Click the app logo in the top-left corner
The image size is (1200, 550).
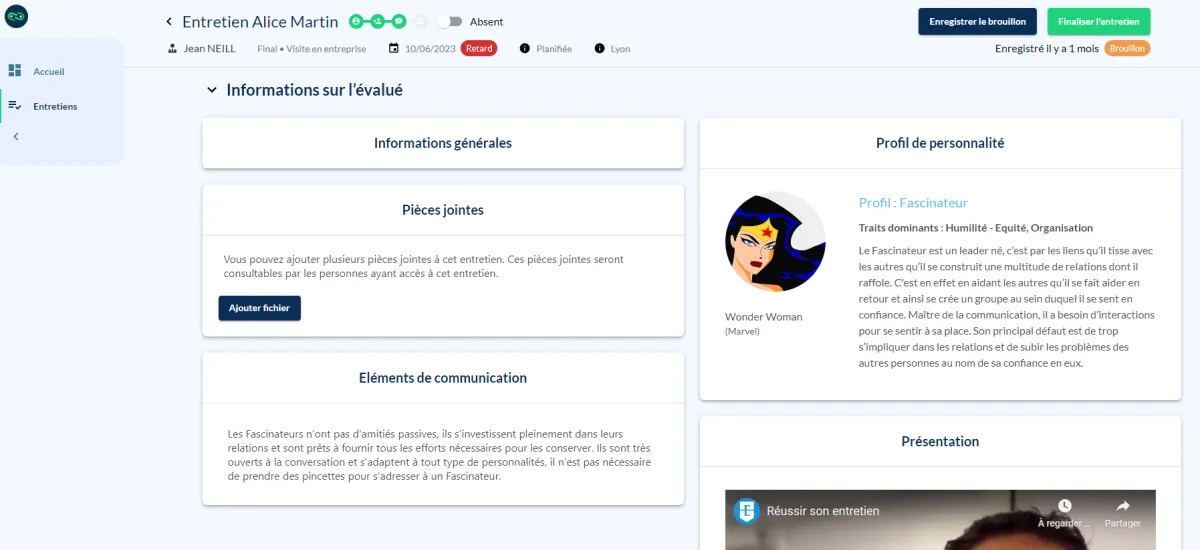(x=17, y=17)
